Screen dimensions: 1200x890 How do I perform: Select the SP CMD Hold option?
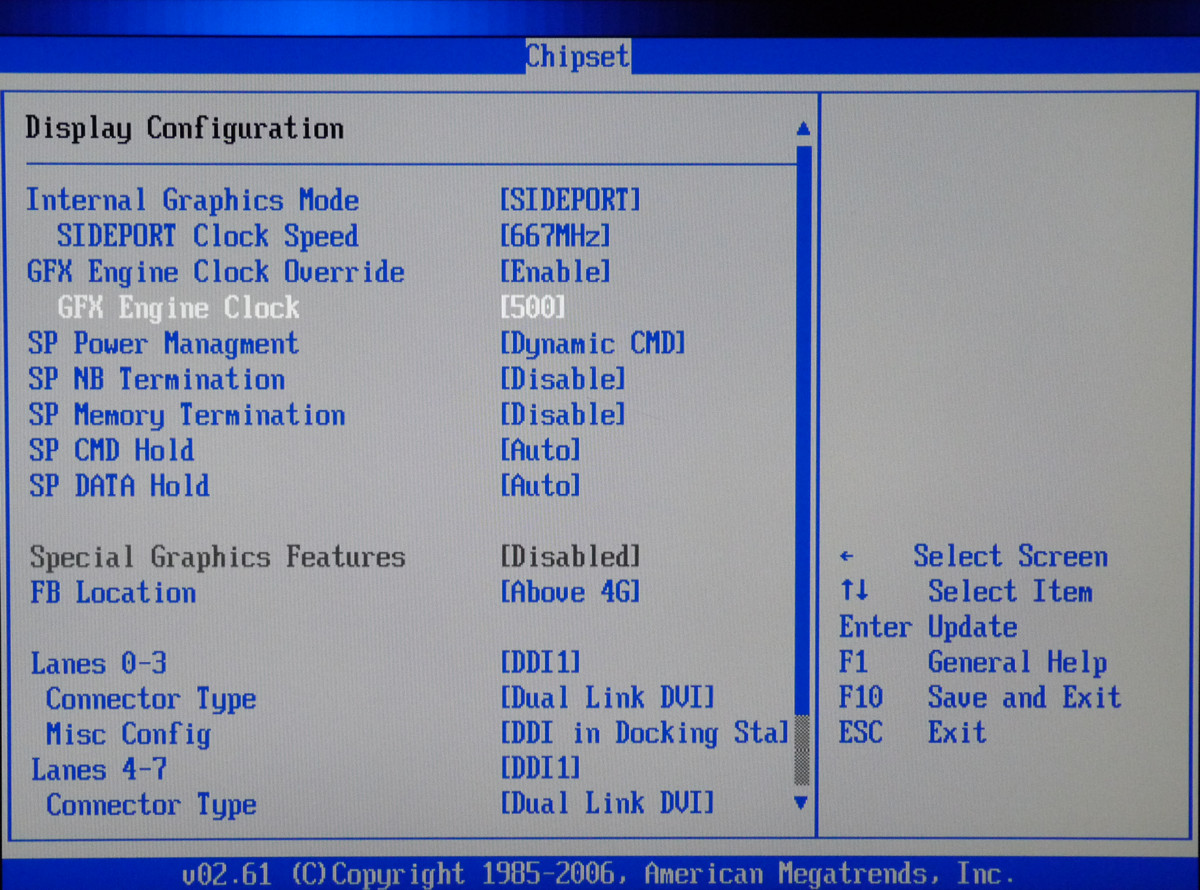(x=111, y=450)
